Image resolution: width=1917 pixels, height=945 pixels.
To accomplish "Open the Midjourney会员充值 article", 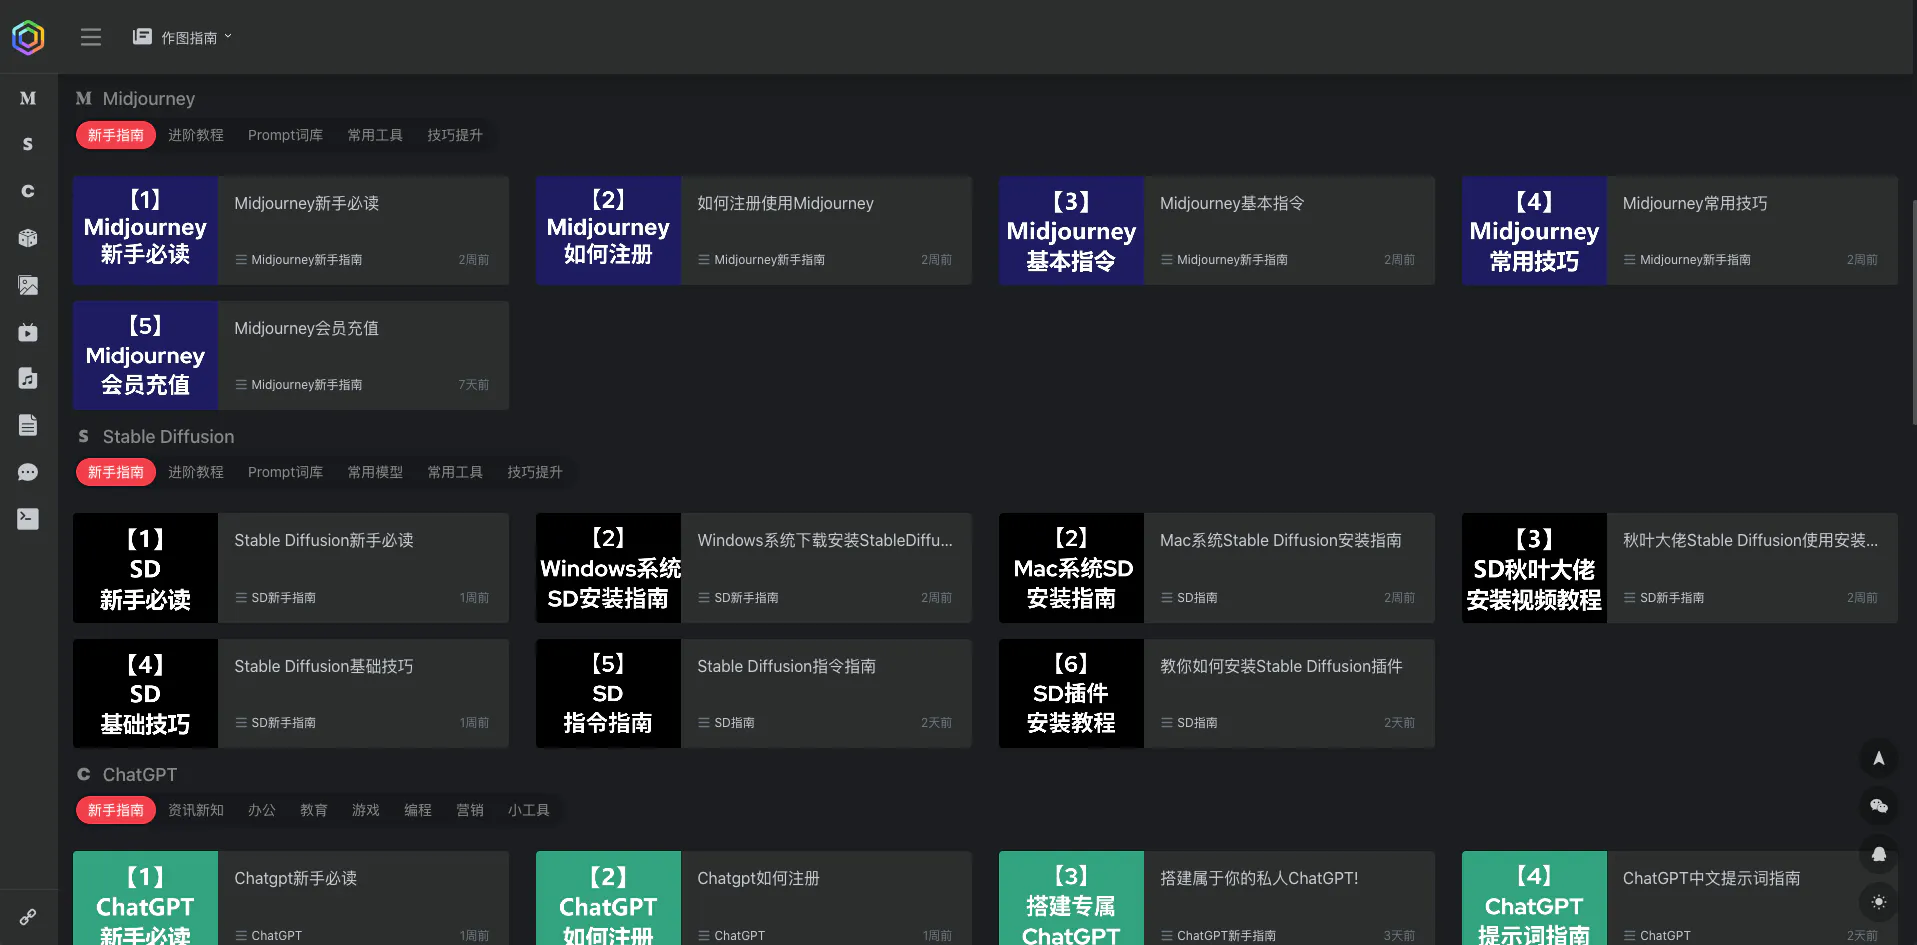I will tap(306, 328).
